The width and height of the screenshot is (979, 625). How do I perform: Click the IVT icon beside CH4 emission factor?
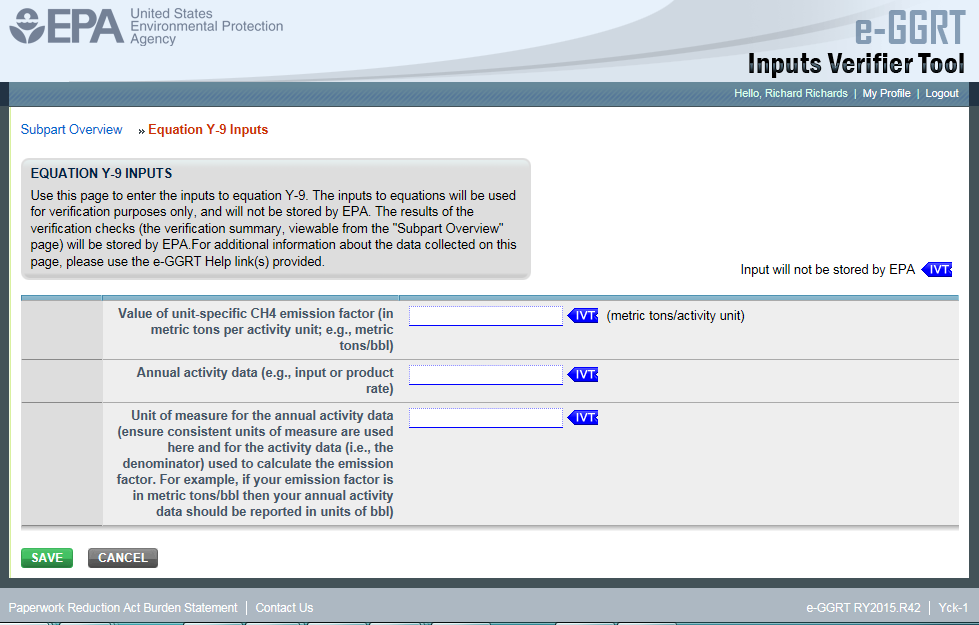tap(583, 316)
